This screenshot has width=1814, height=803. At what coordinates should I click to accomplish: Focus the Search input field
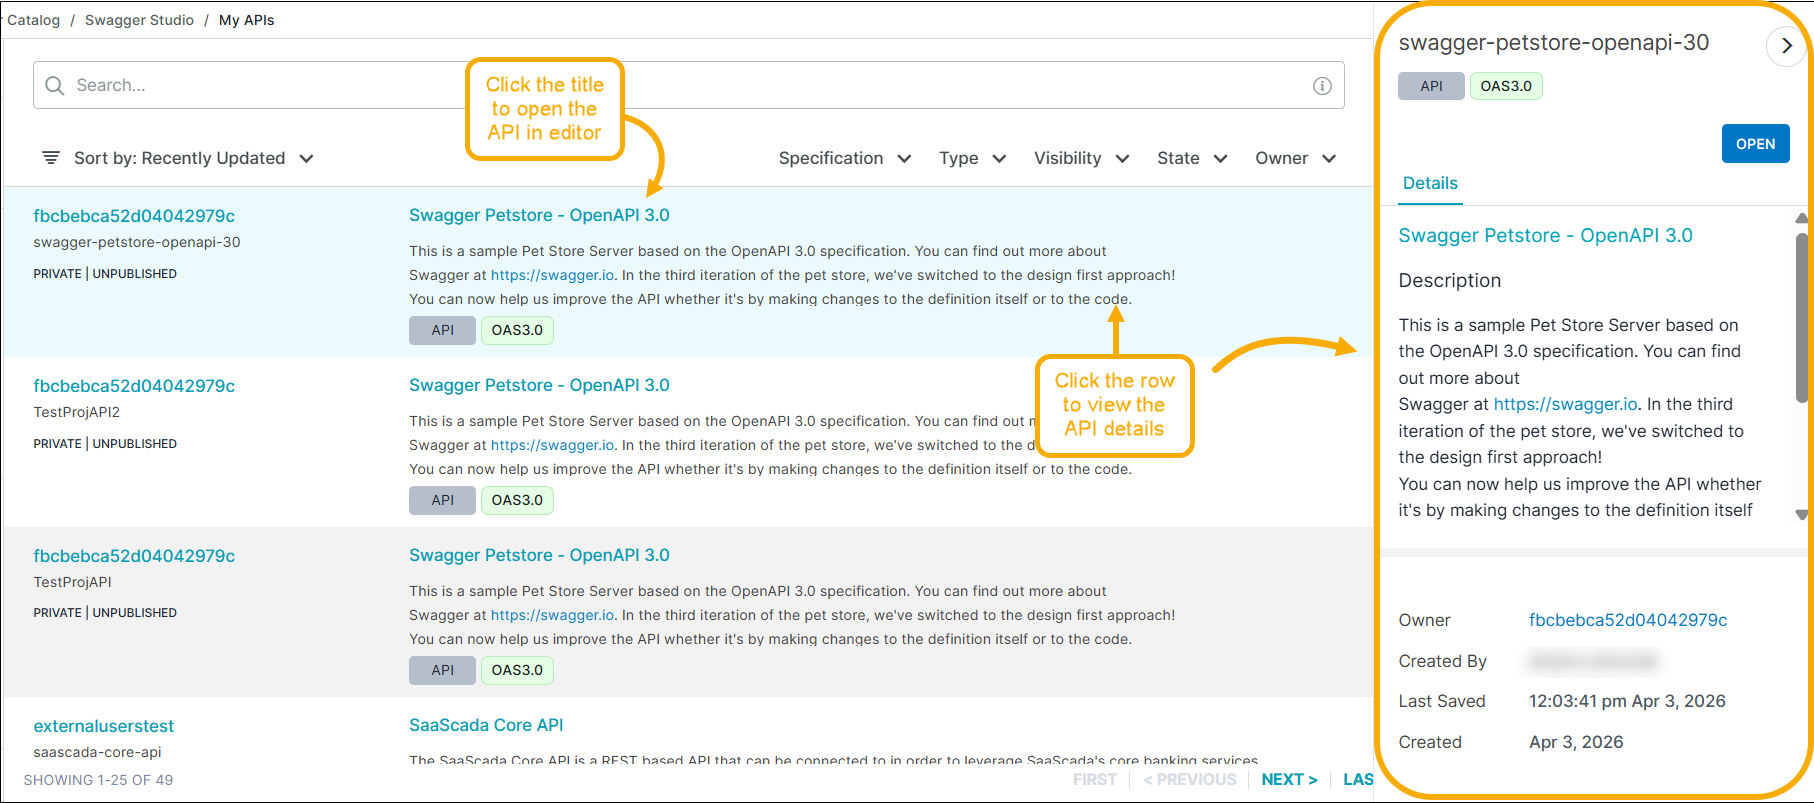(x=689, y=85)
